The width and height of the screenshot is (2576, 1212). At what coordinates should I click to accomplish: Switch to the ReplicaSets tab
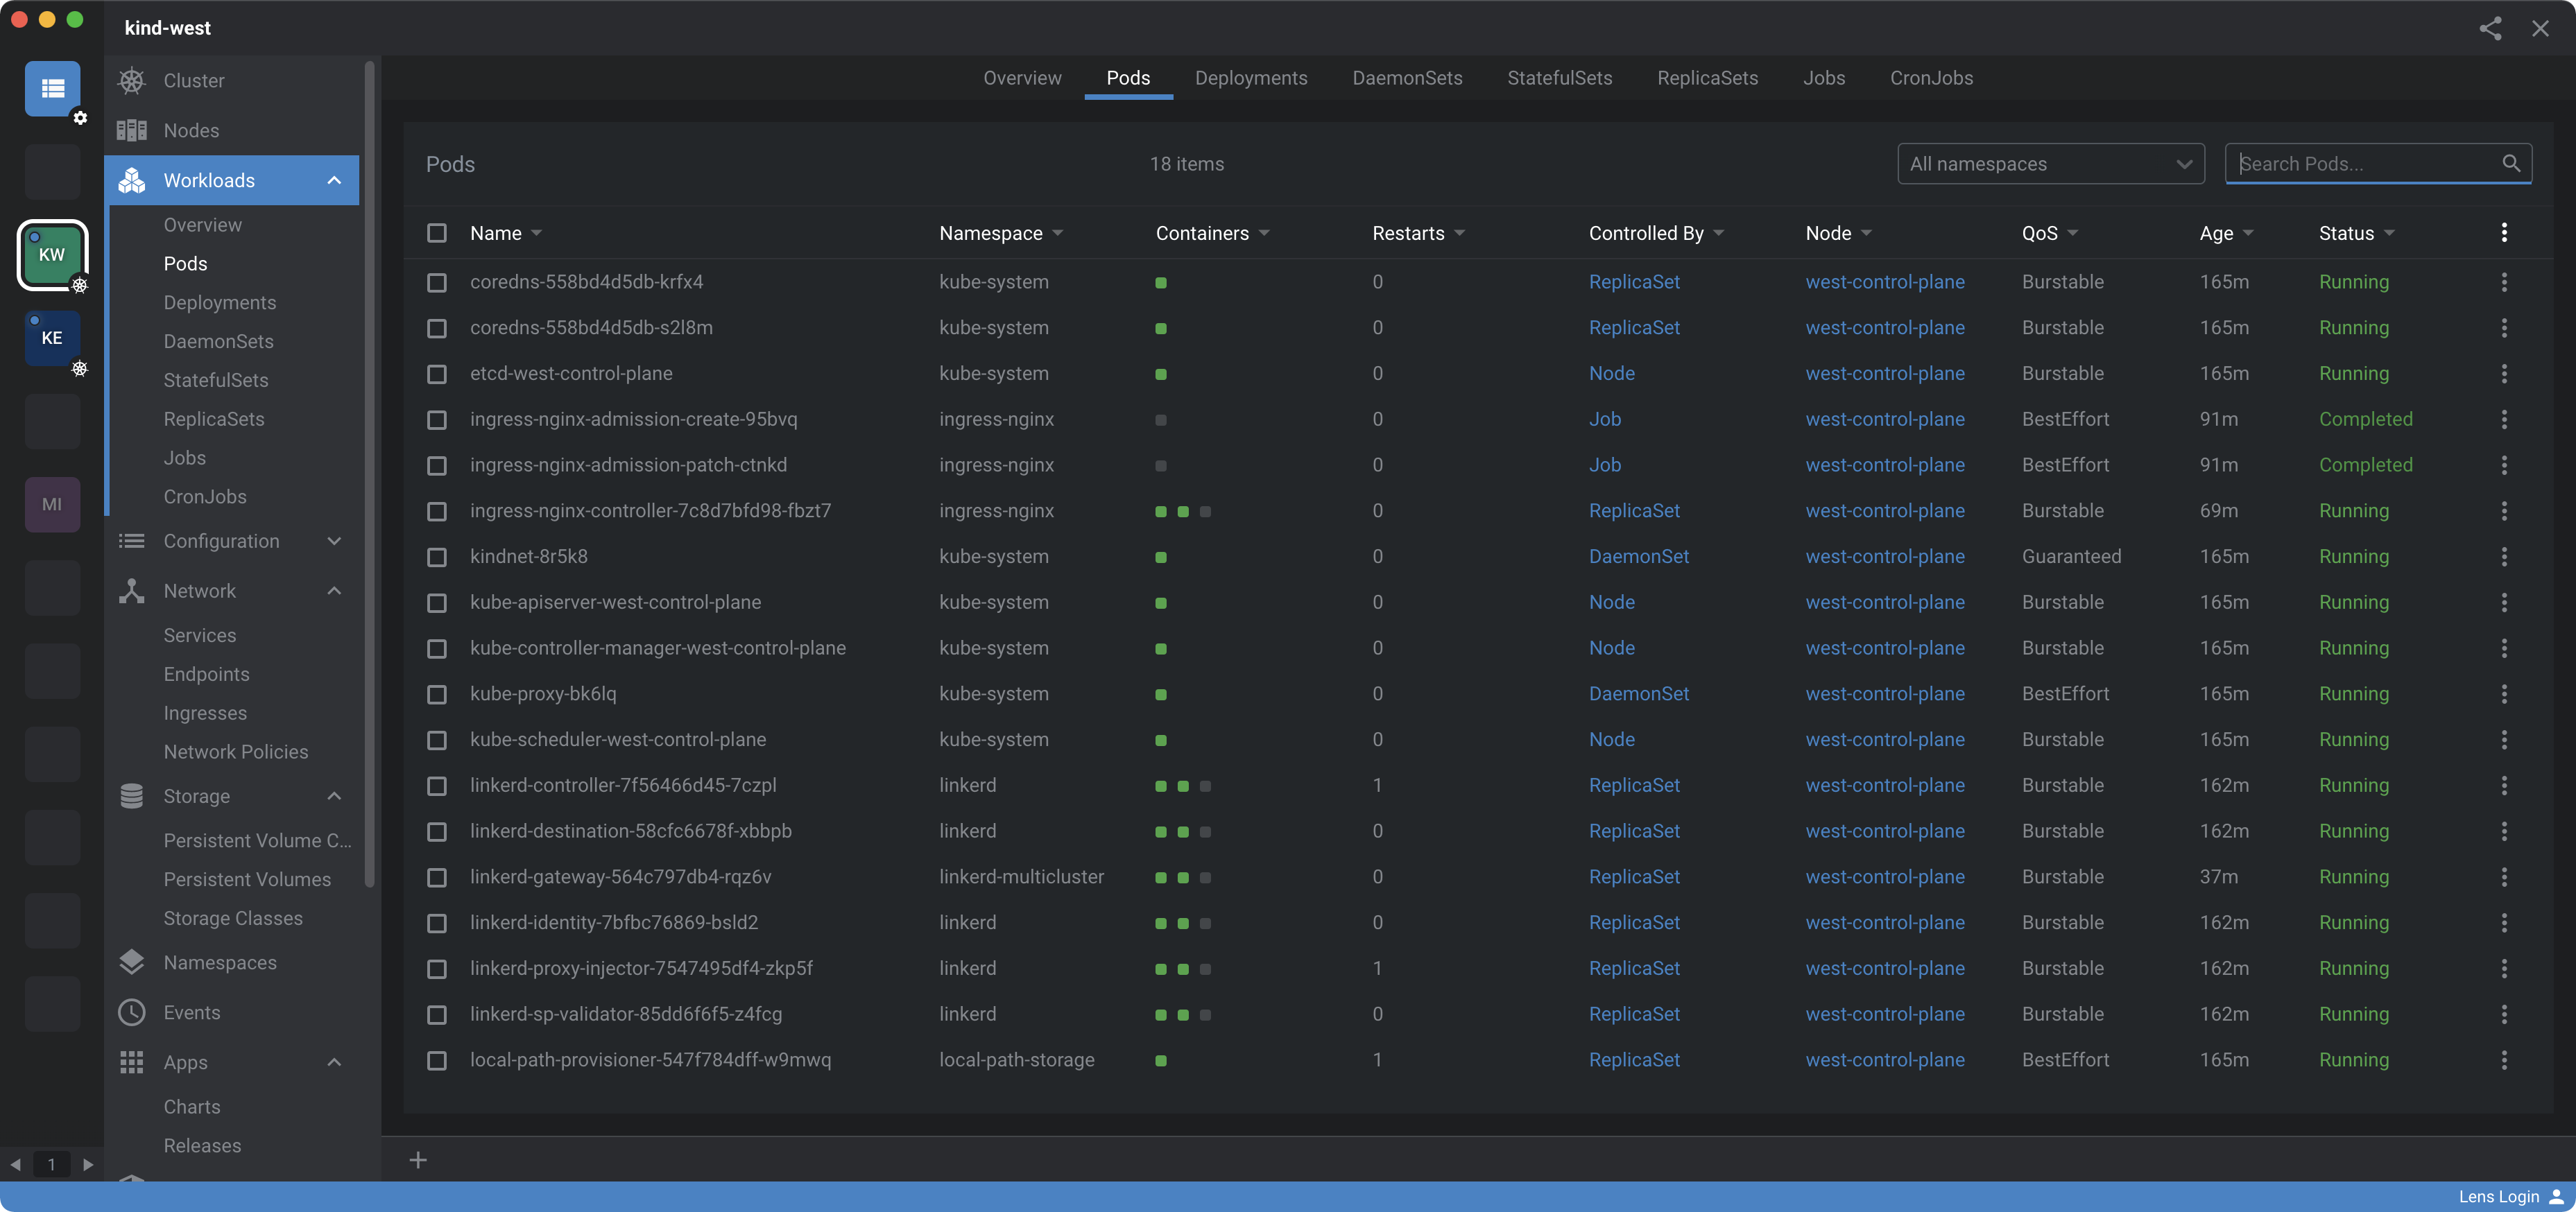(1707, 78)
